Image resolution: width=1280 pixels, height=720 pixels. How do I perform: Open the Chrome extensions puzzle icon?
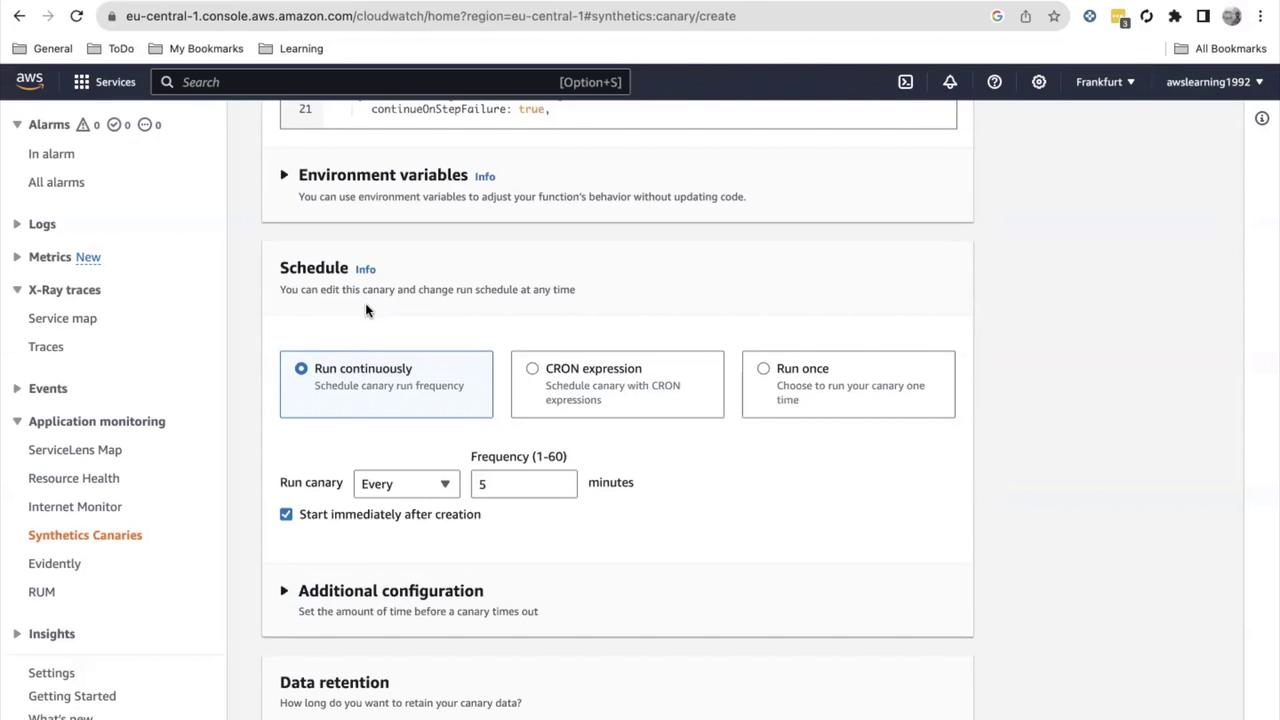1175,16
